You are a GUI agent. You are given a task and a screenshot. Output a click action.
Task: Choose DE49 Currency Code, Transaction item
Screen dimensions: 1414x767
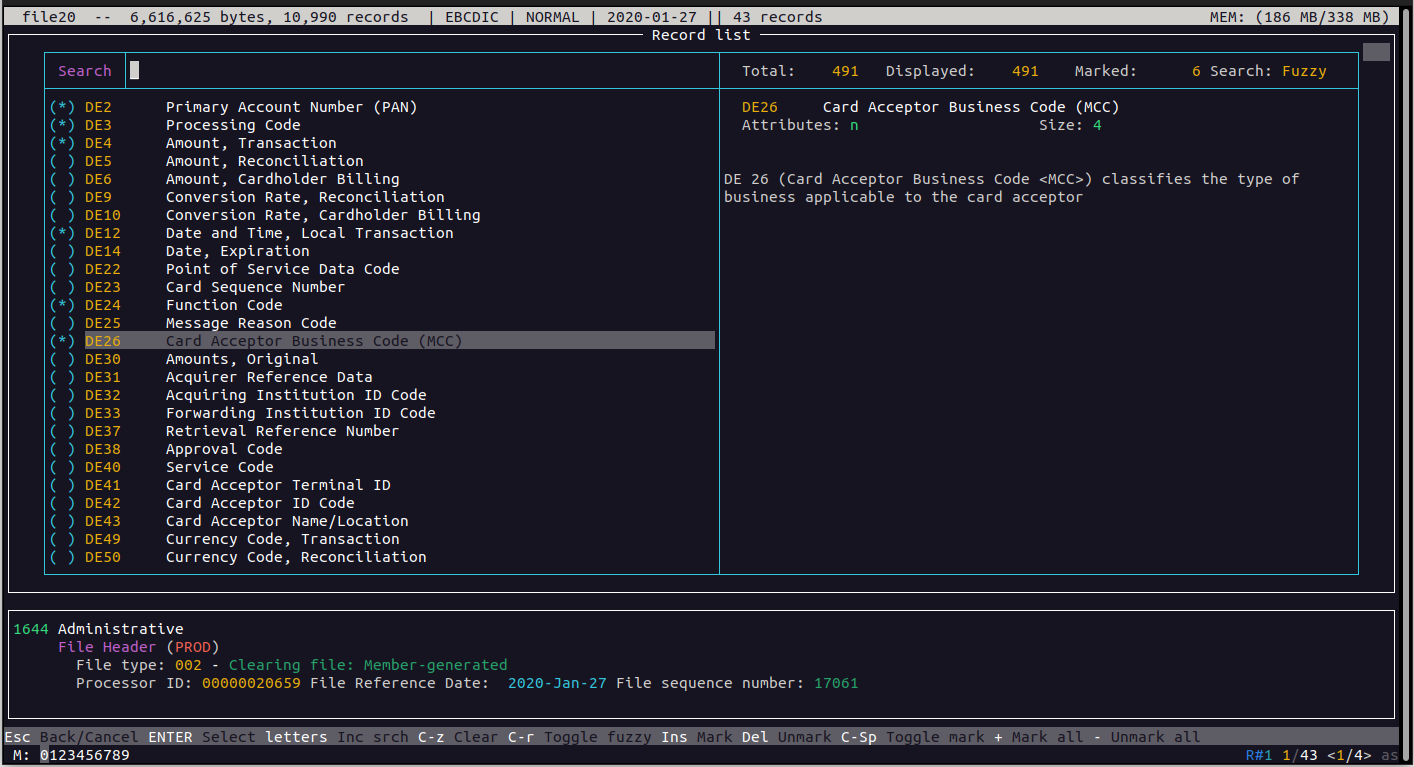click(x=282, y=539)
